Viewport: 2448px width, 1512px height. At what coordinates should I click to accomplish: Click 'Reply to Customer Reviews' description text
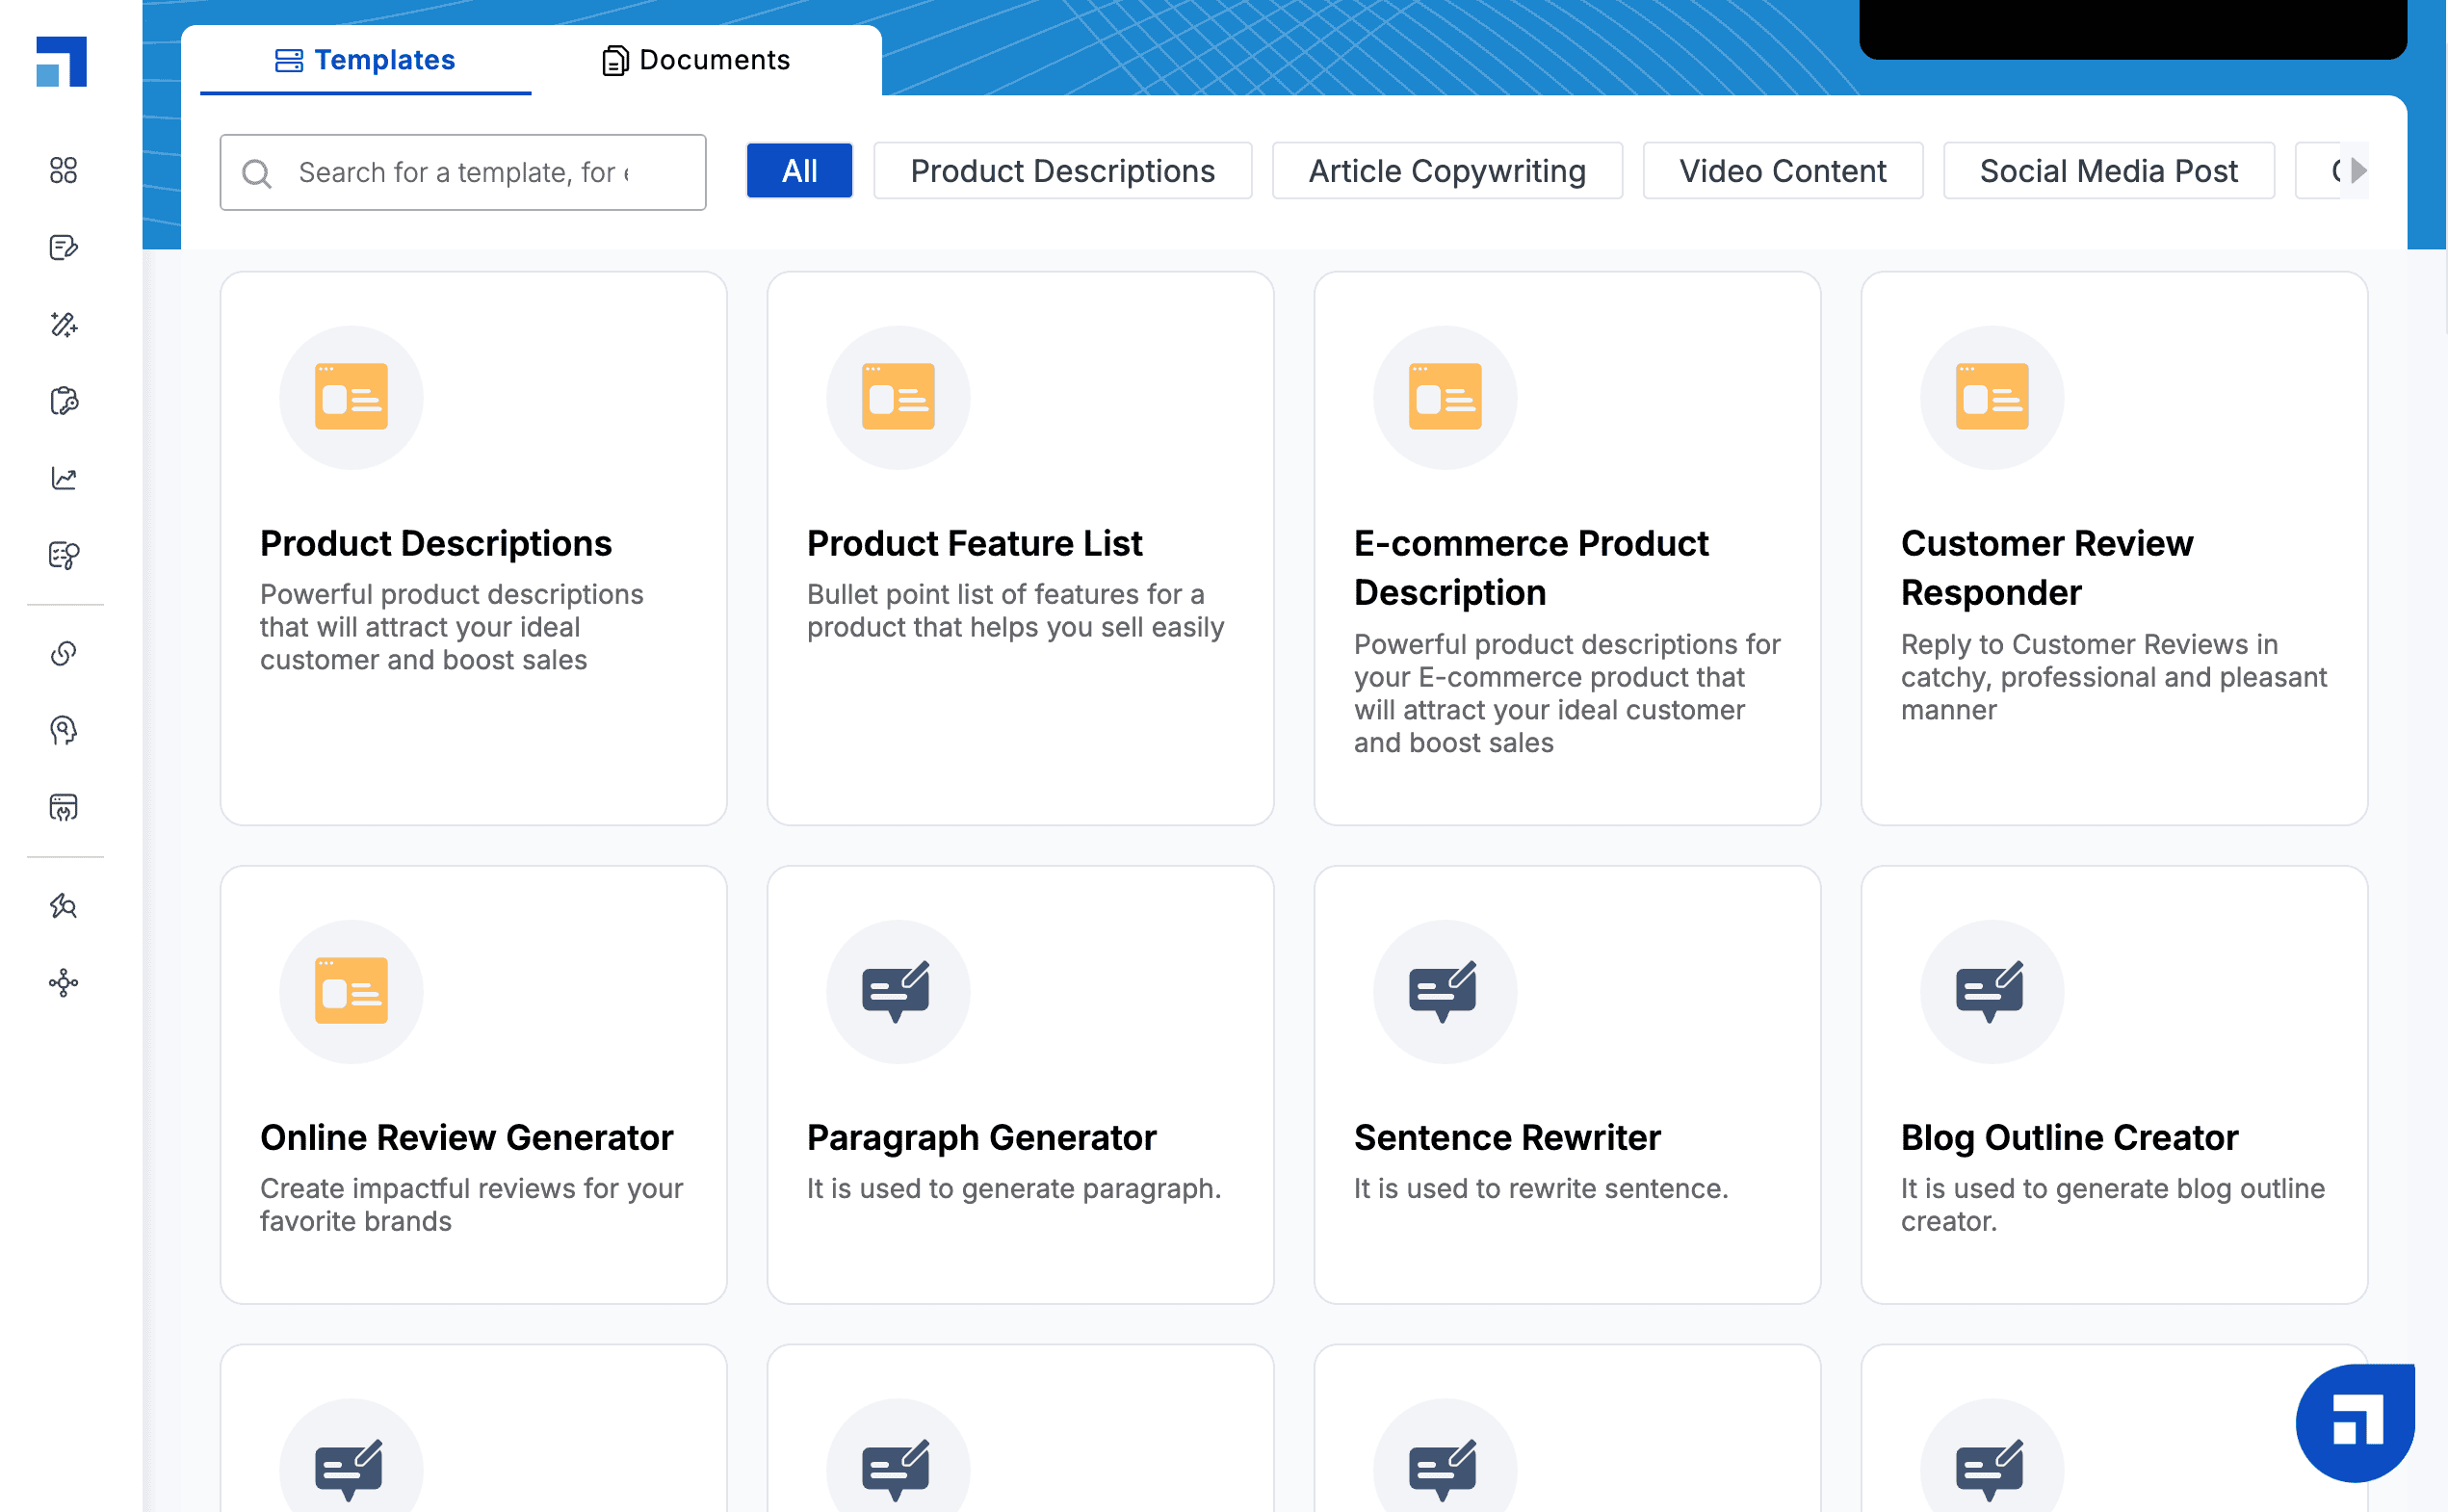(x=2114, y=677)
